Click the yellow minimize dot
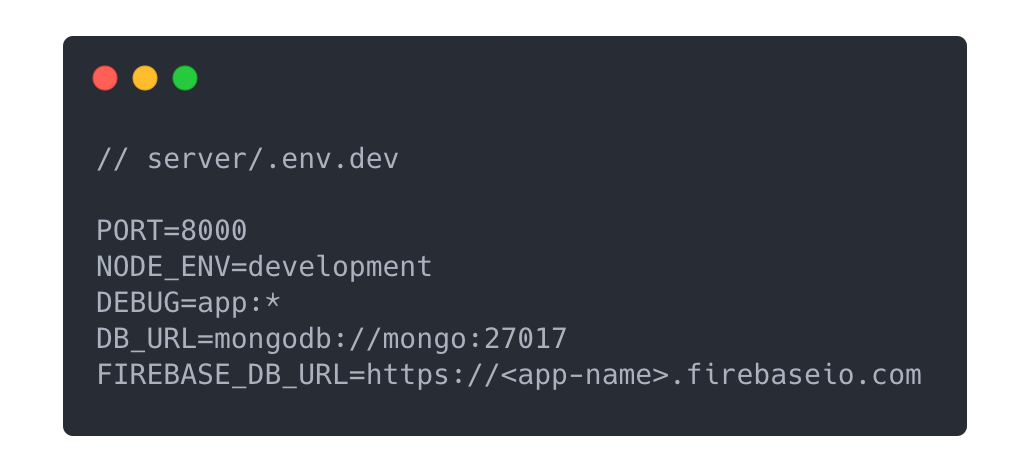Image resolution: width=1030 pixels, height=472 pixels. coord(145,78)
